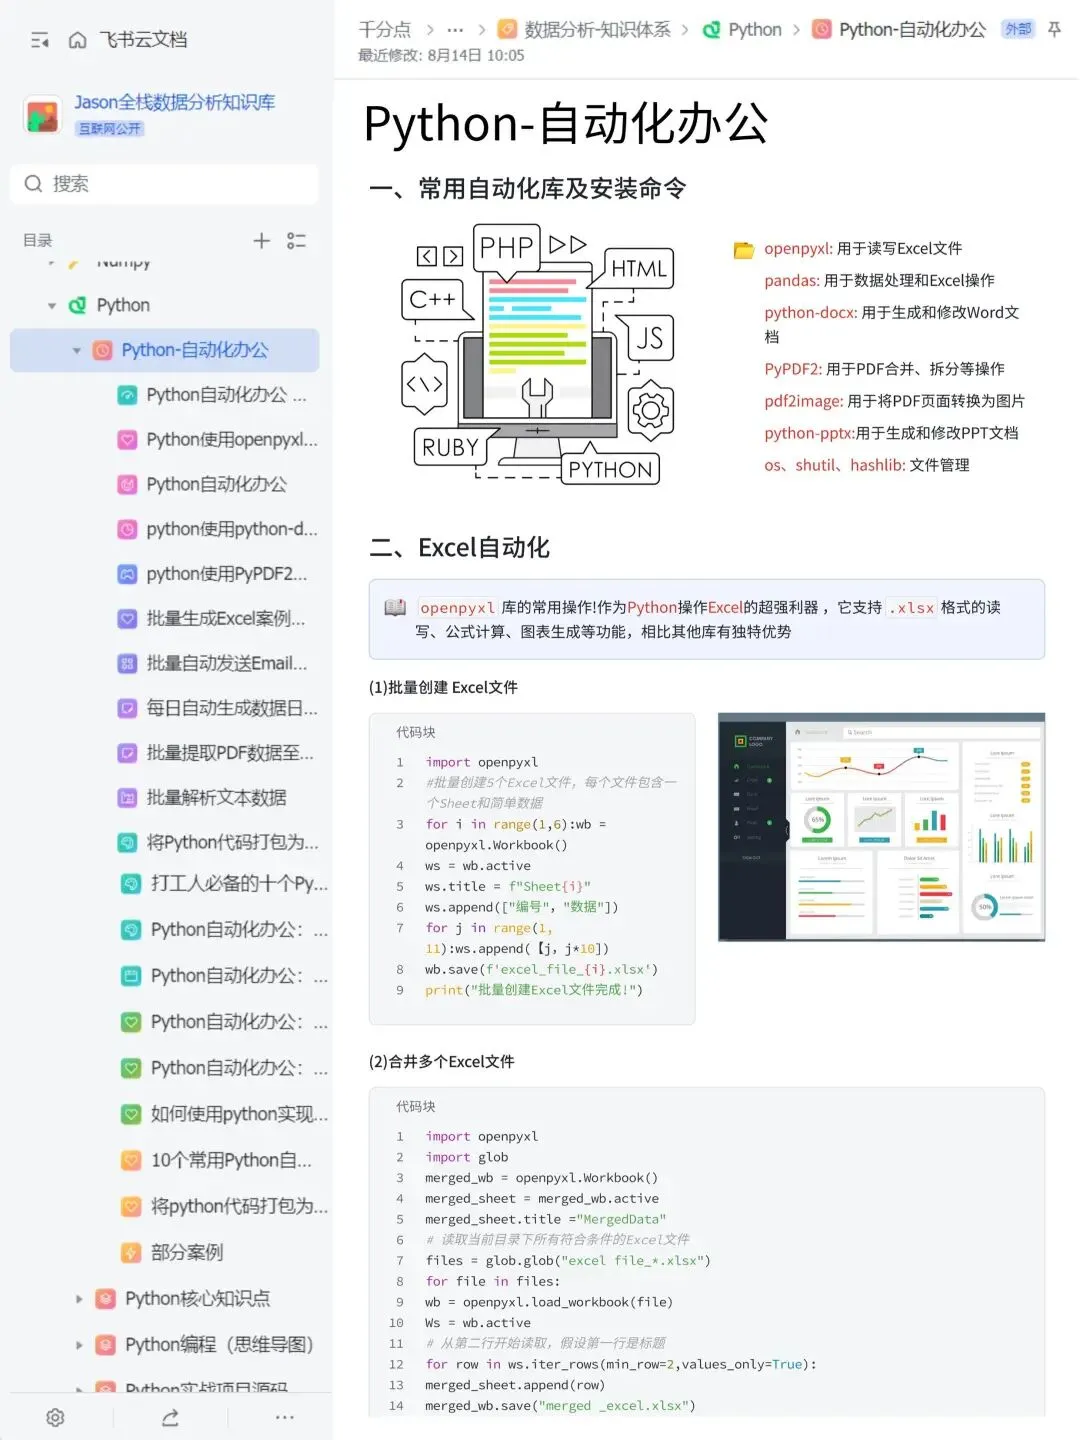Click the 互联网公开 visibility tag
Screen dimensions: 1080x1440
coord(110,129)
